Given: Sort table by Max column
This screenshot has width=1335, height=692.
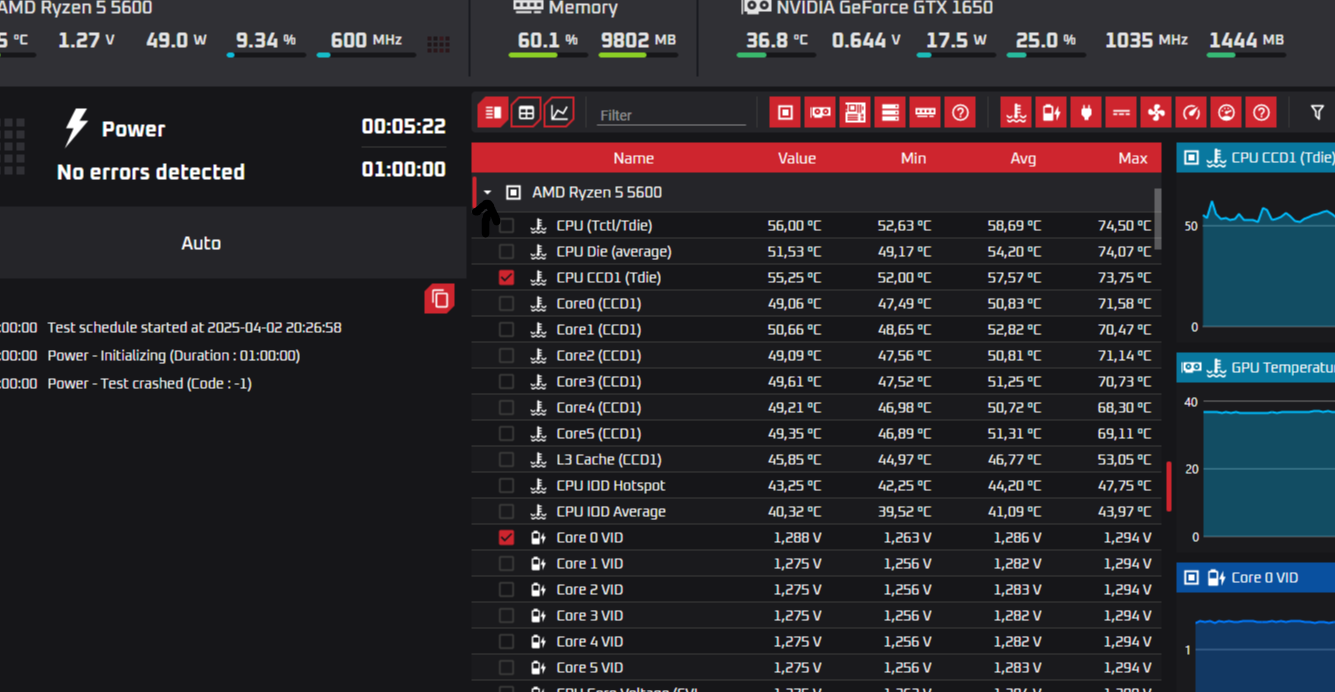Looking at the screenshot, I should click(x=1133, y=158).
